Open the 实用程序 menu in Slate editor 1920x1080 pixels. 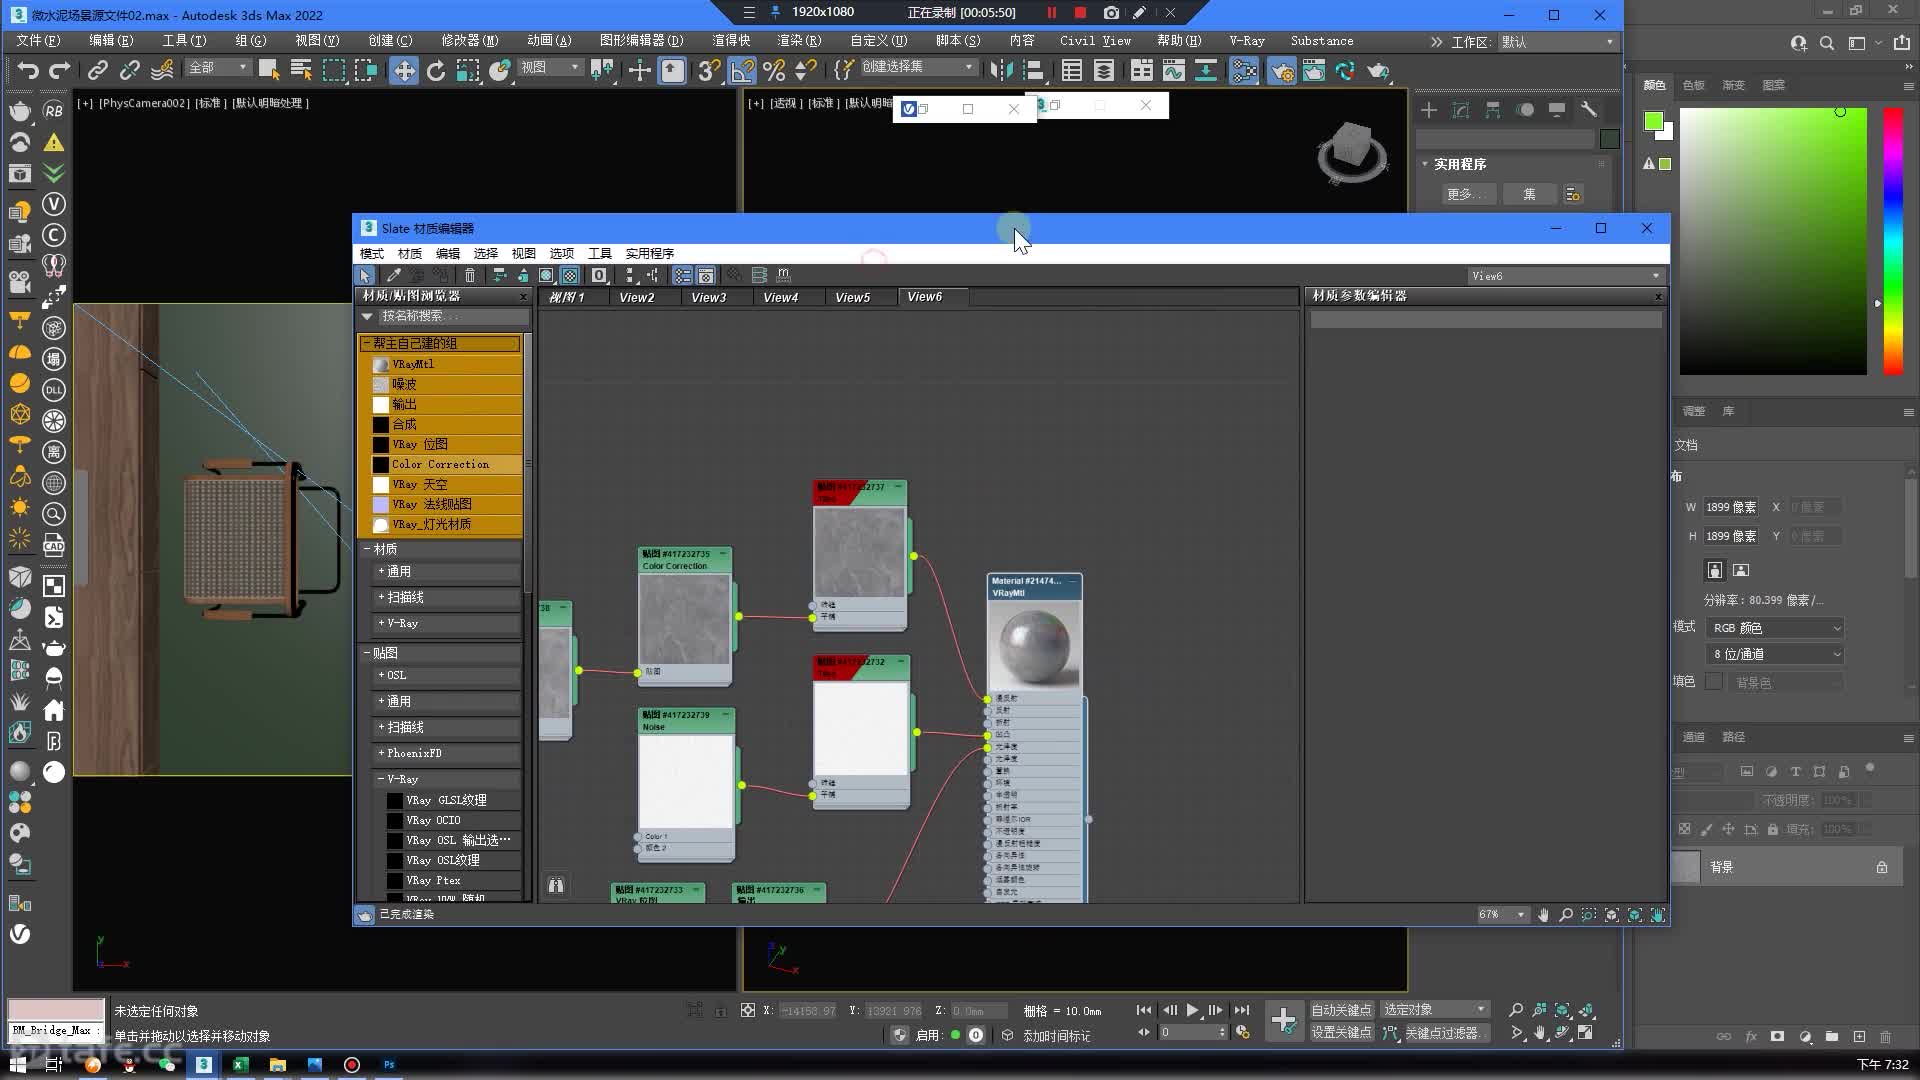coord(649,254)
